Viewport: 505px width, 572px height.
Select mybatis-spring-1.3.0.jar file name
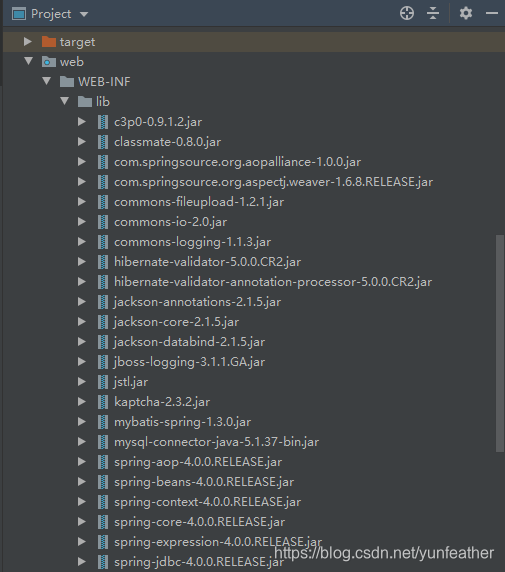182,422
